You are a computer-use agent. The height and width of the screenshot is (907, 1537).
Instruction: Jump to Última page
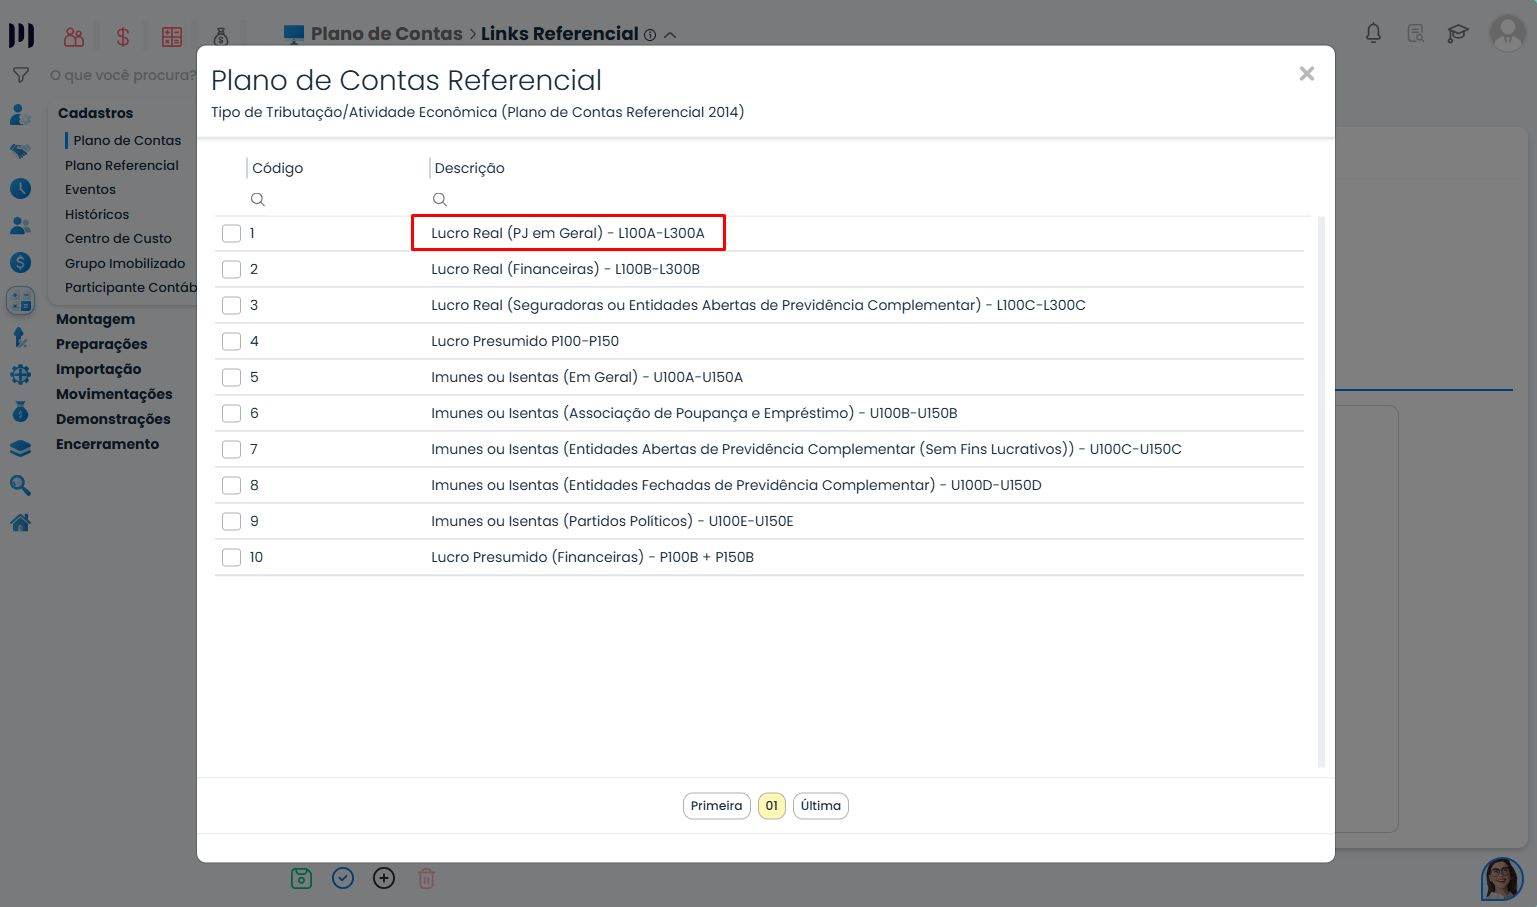tap(820, 806)
